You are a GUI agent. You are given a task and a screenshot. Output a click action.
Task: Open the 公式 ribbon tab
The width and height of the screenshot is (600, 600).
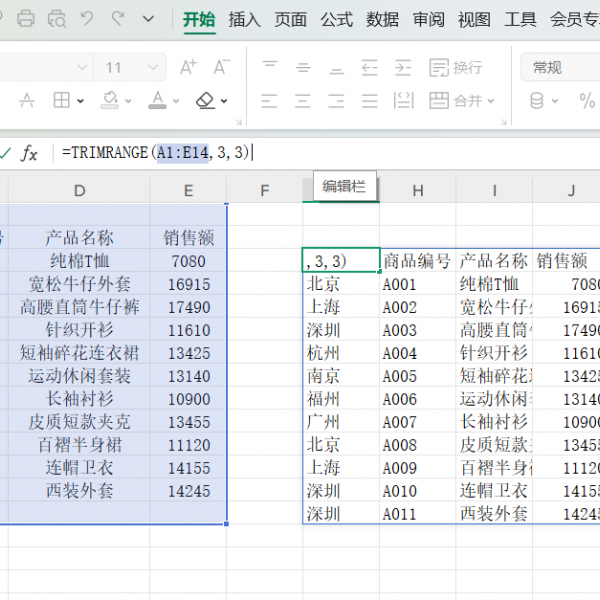click(336, 19)
